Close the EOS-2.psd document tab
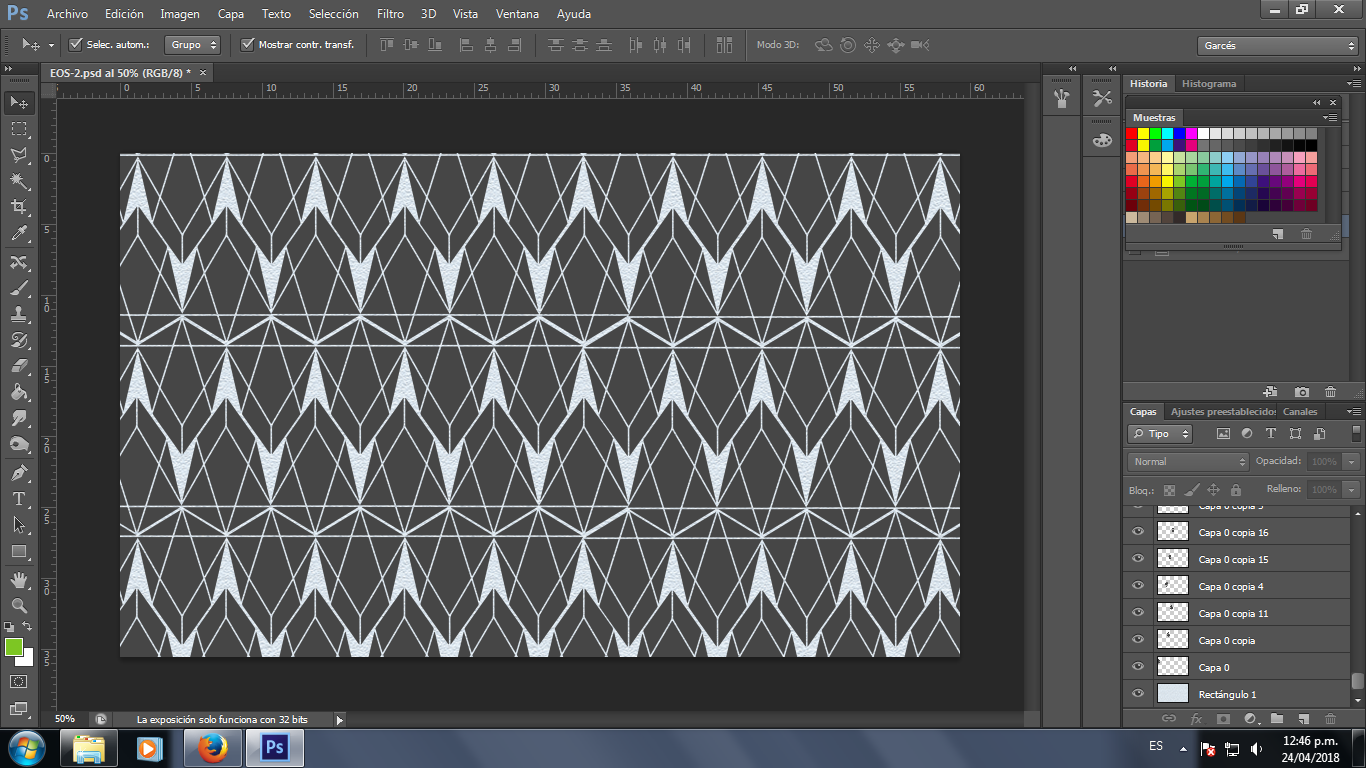The image size is (1366, 768). tap(203, 72)
